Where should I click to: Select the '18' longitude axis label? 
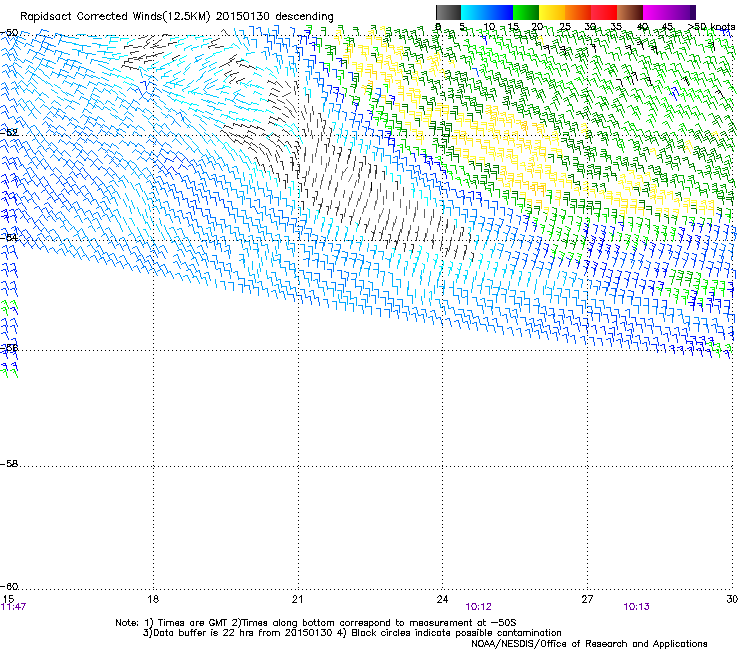click(153, 599)
